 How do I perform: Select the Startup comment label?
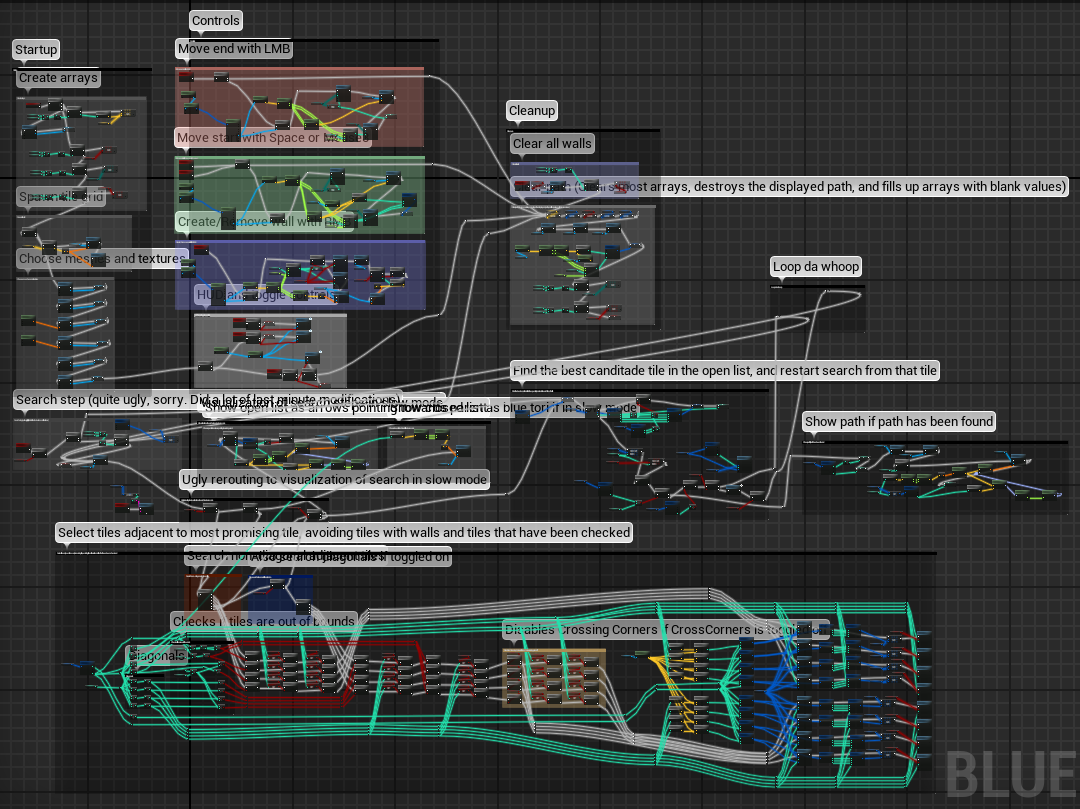coord(37,50)
